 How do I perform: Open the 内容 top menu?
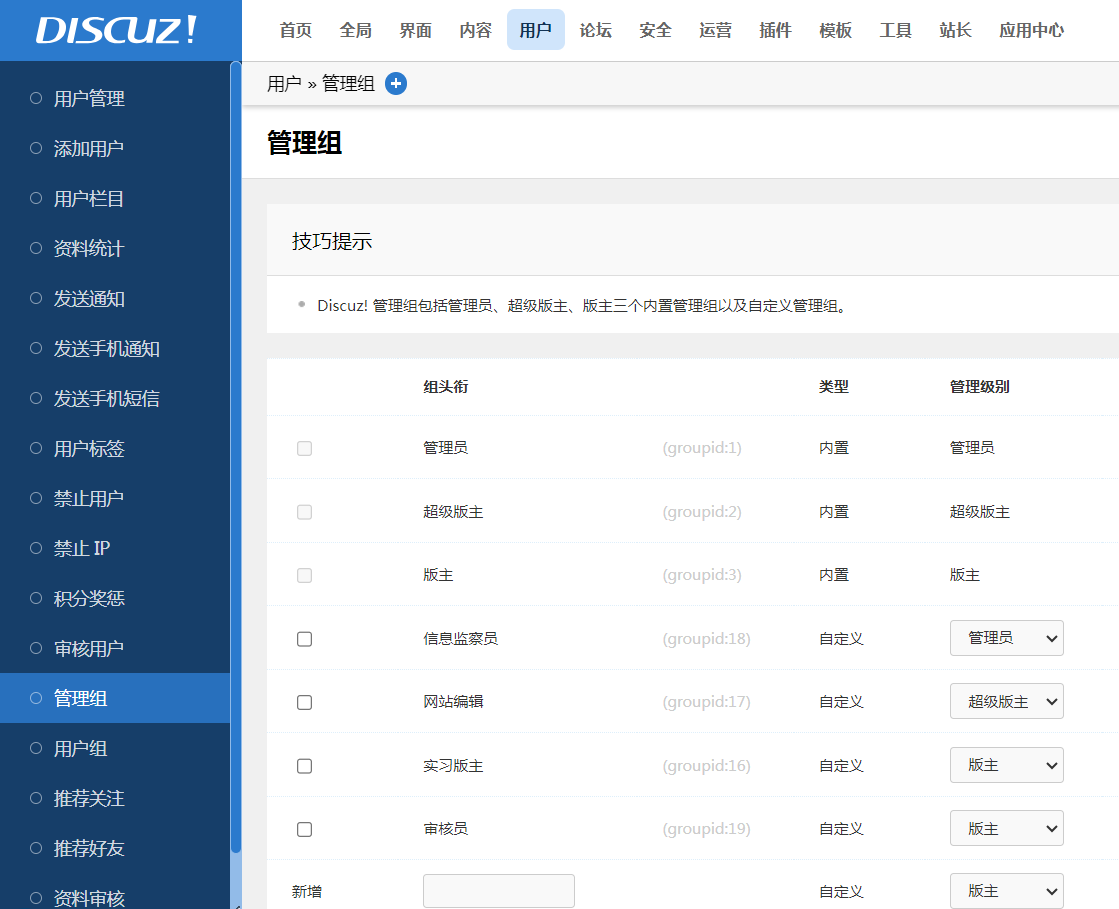coord(476,30)
